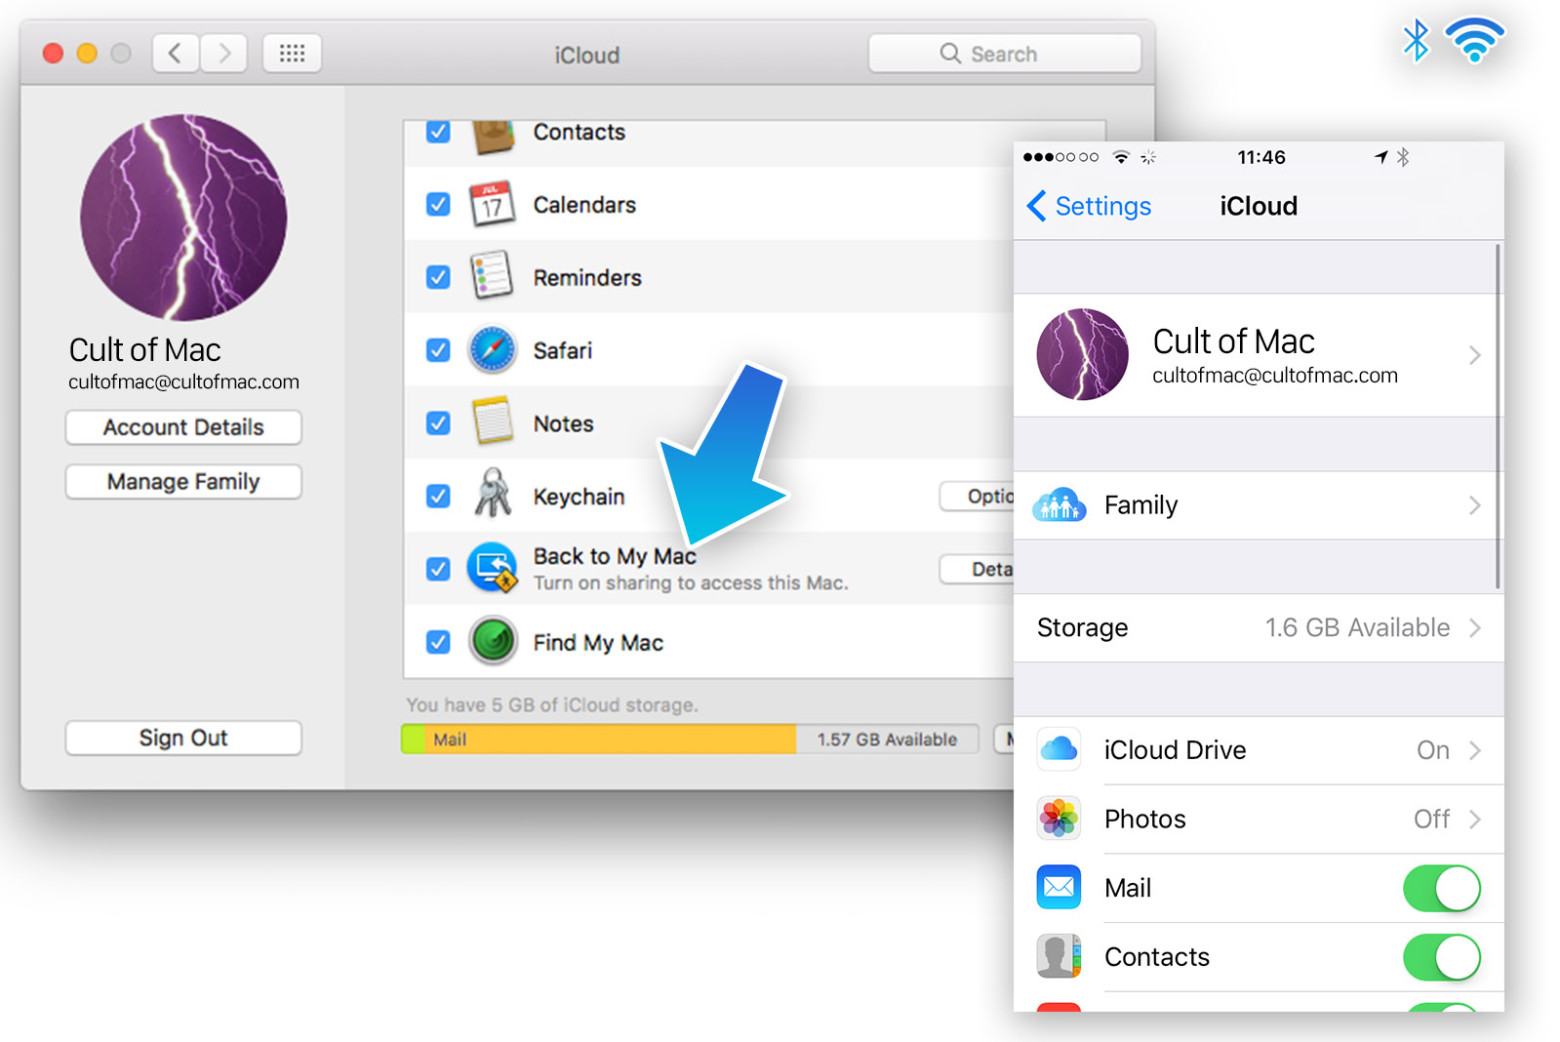Select the Family icon in iPhone iCloud settings
Image resolution: width=1560 pixels, height=1042 pixels.
click(1059, 505)
